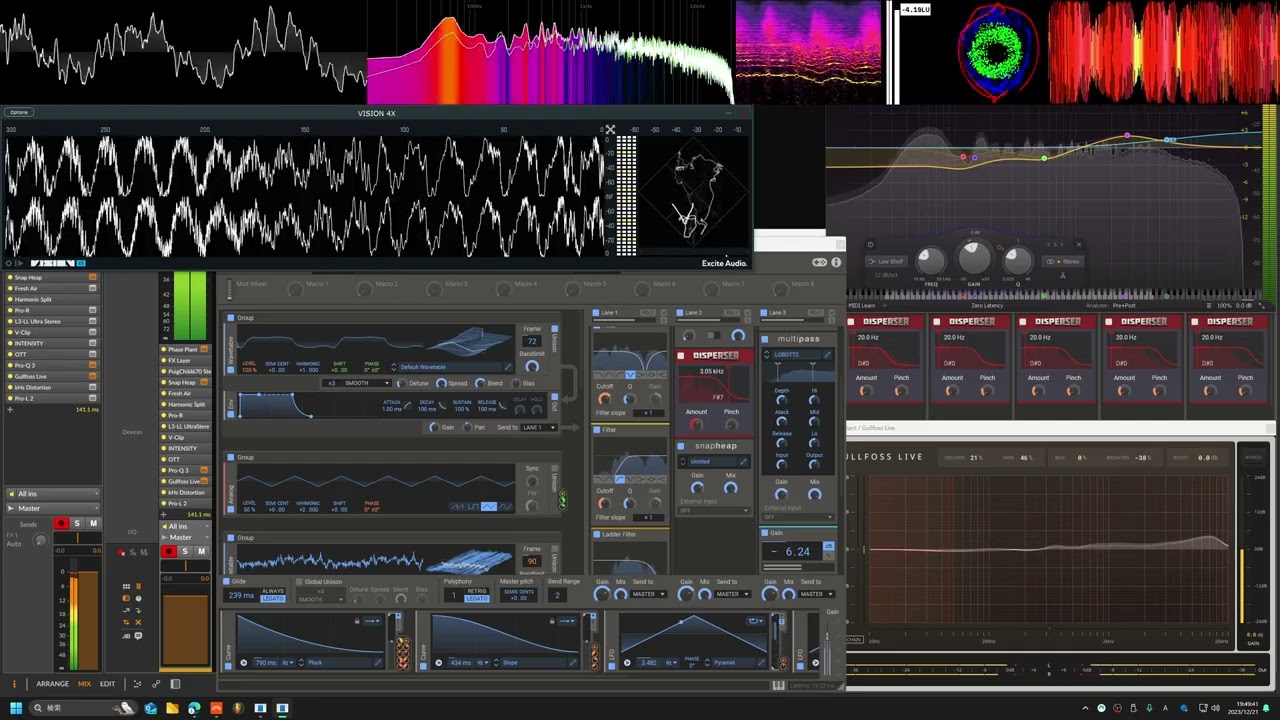Screen dimensions: 1280x720
Task: Toggle Disperser enable in Lane 2
Action: [x=681, y=356]
